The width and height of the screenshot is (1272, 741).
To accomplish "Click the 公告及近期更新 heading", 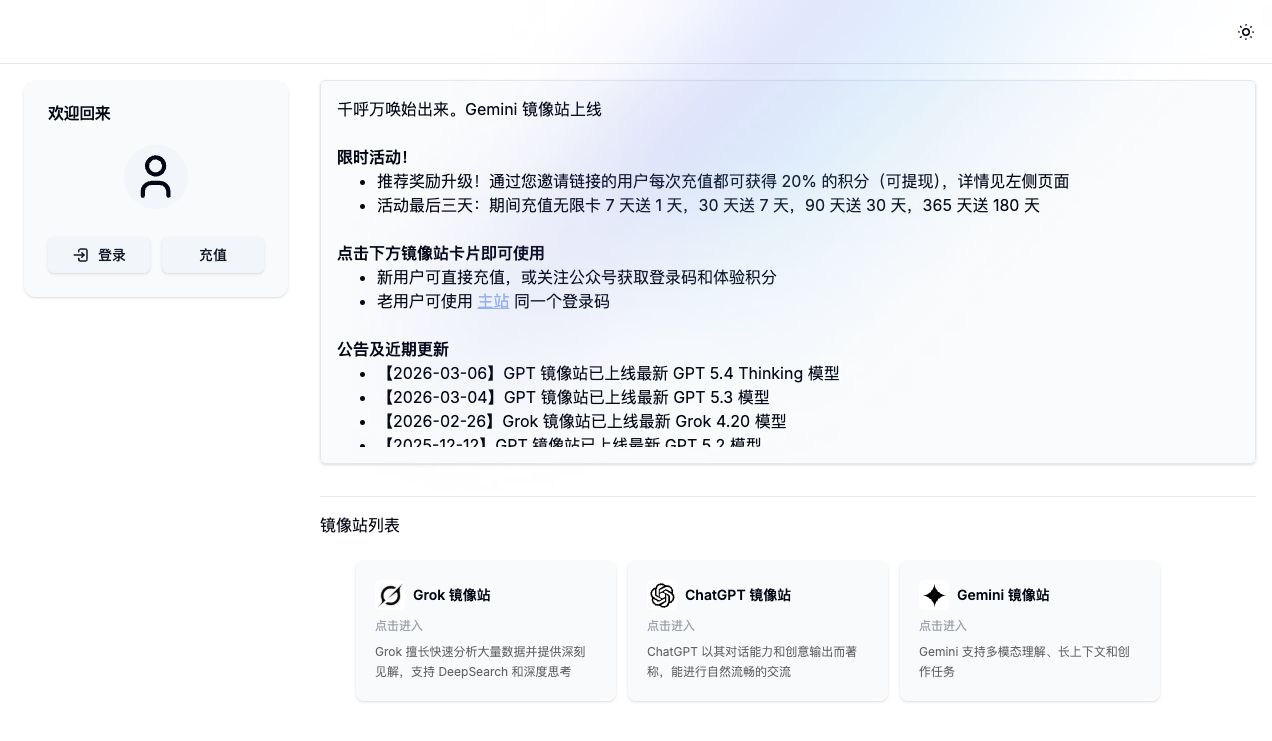I will 393,349.
